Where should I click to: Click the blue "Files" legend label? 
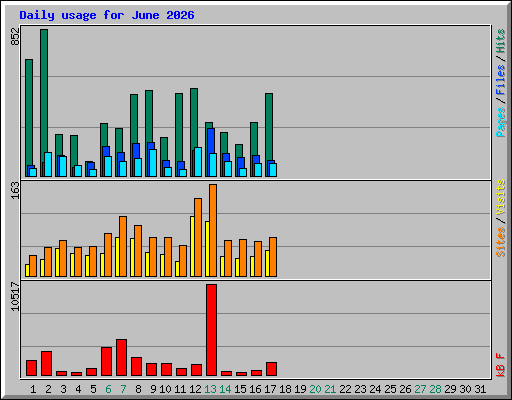[x=500, y=80]
